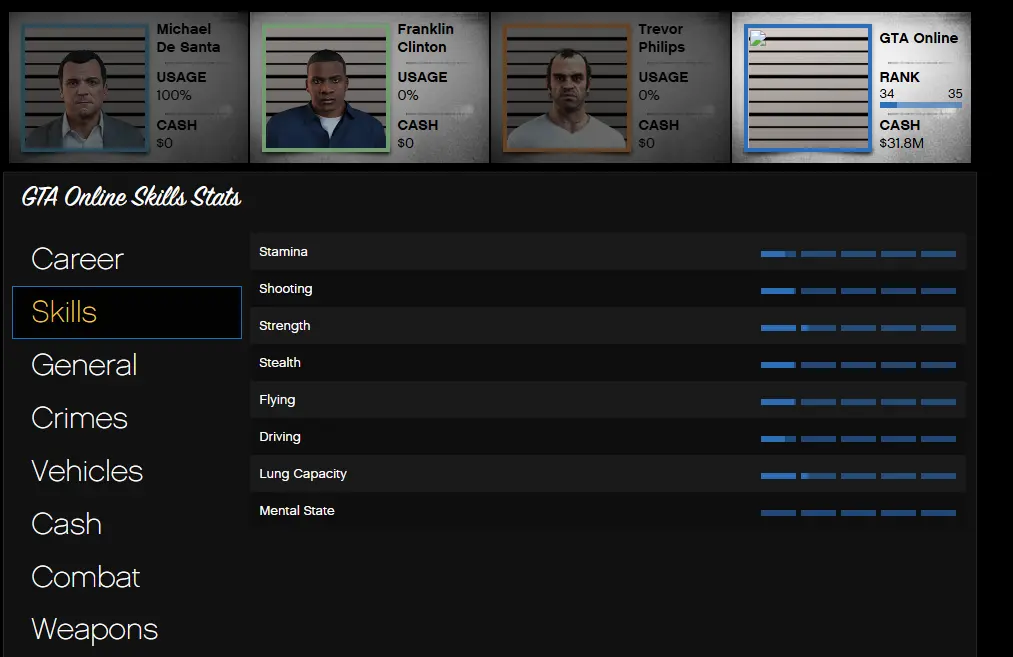Click Michael De Santa's mugshot portrait
Viewport: 1013px width, 657px height.
85,88
